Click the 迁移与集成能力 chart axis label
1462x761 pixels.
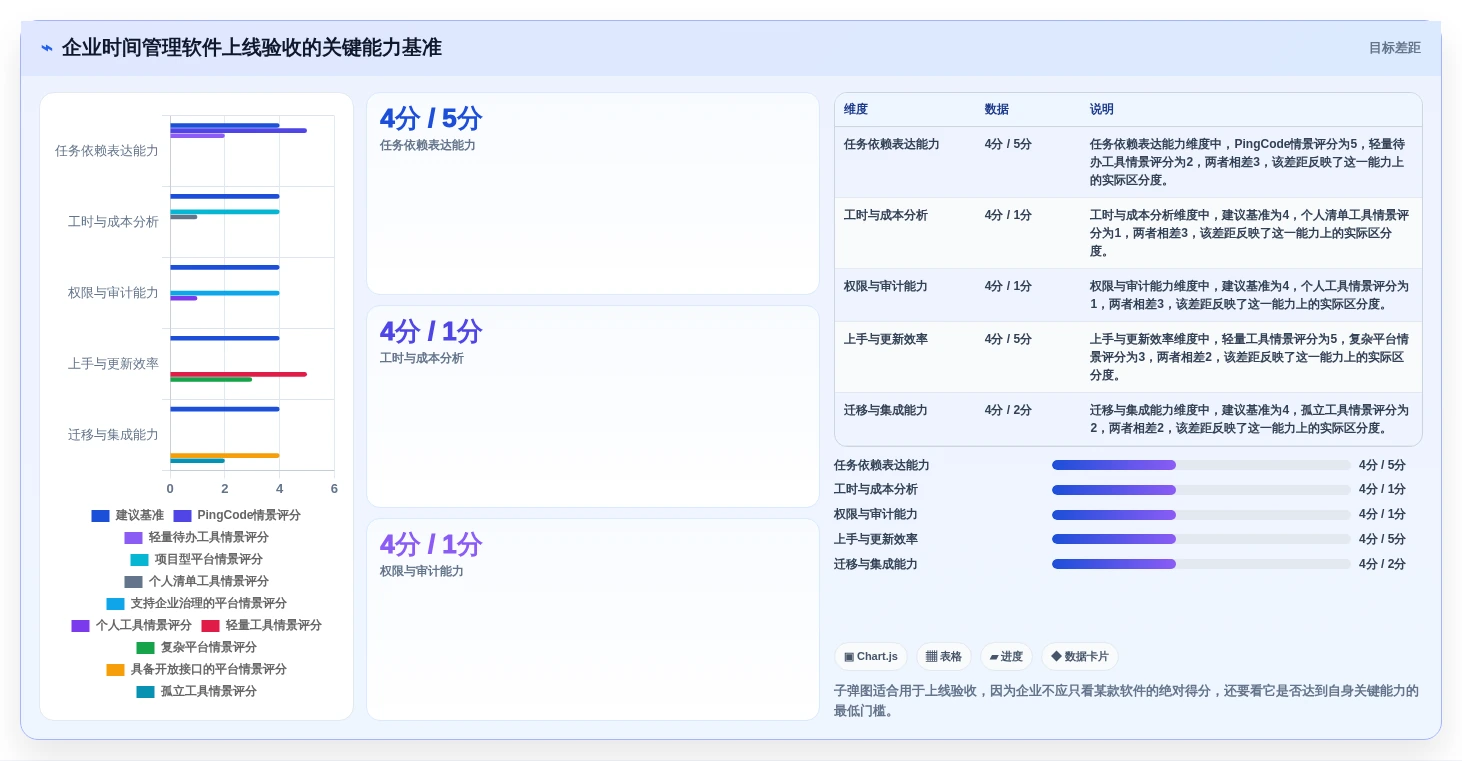coord(113,435)
